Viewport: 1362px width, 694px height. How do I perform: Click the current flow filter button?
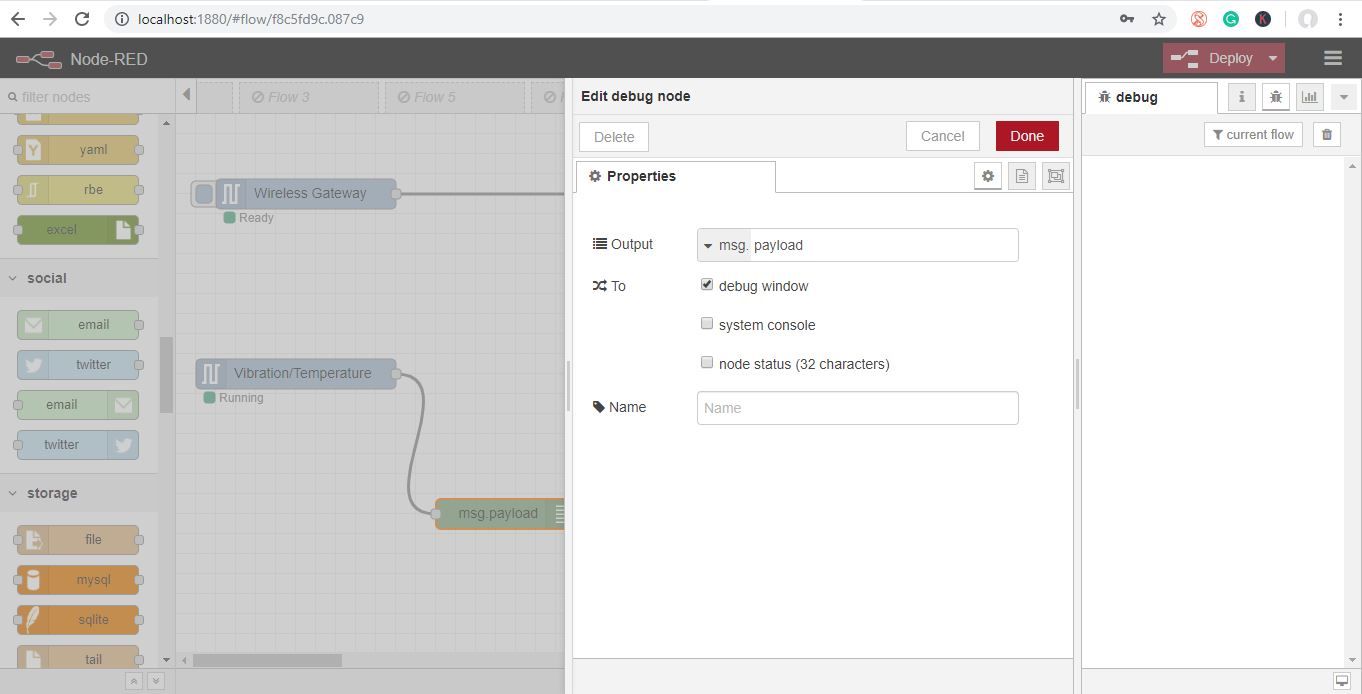pos(1253,135)
